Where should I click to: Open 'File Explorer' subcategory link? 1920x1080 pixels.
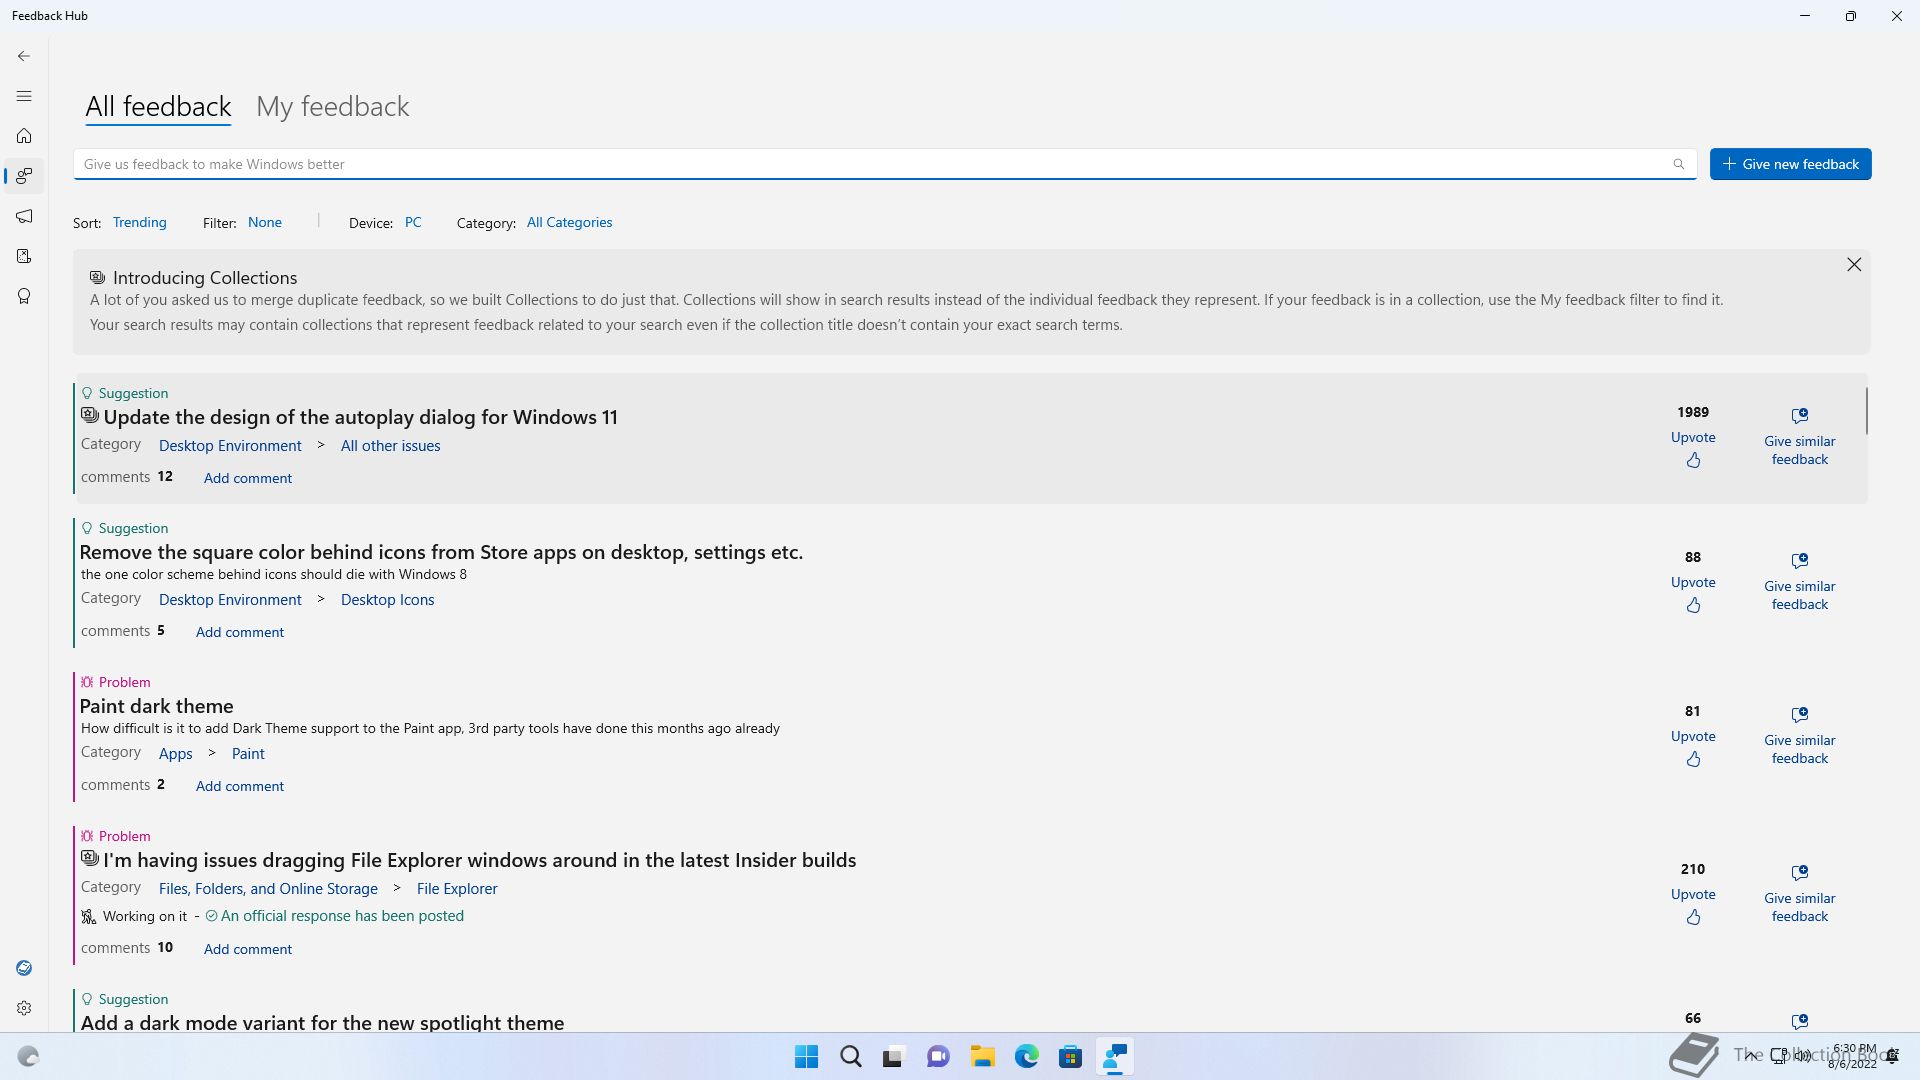(x=457, y=889)
